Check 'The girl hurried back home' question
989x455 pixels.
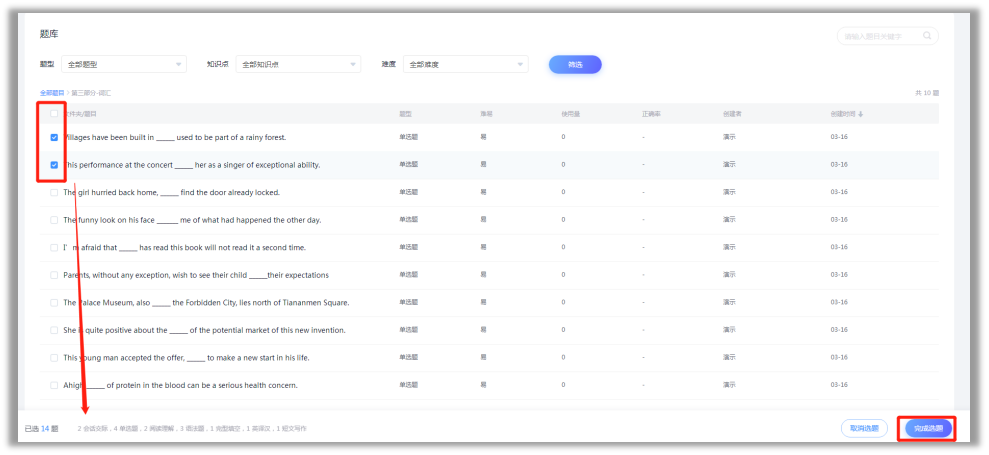coord(54,192)
